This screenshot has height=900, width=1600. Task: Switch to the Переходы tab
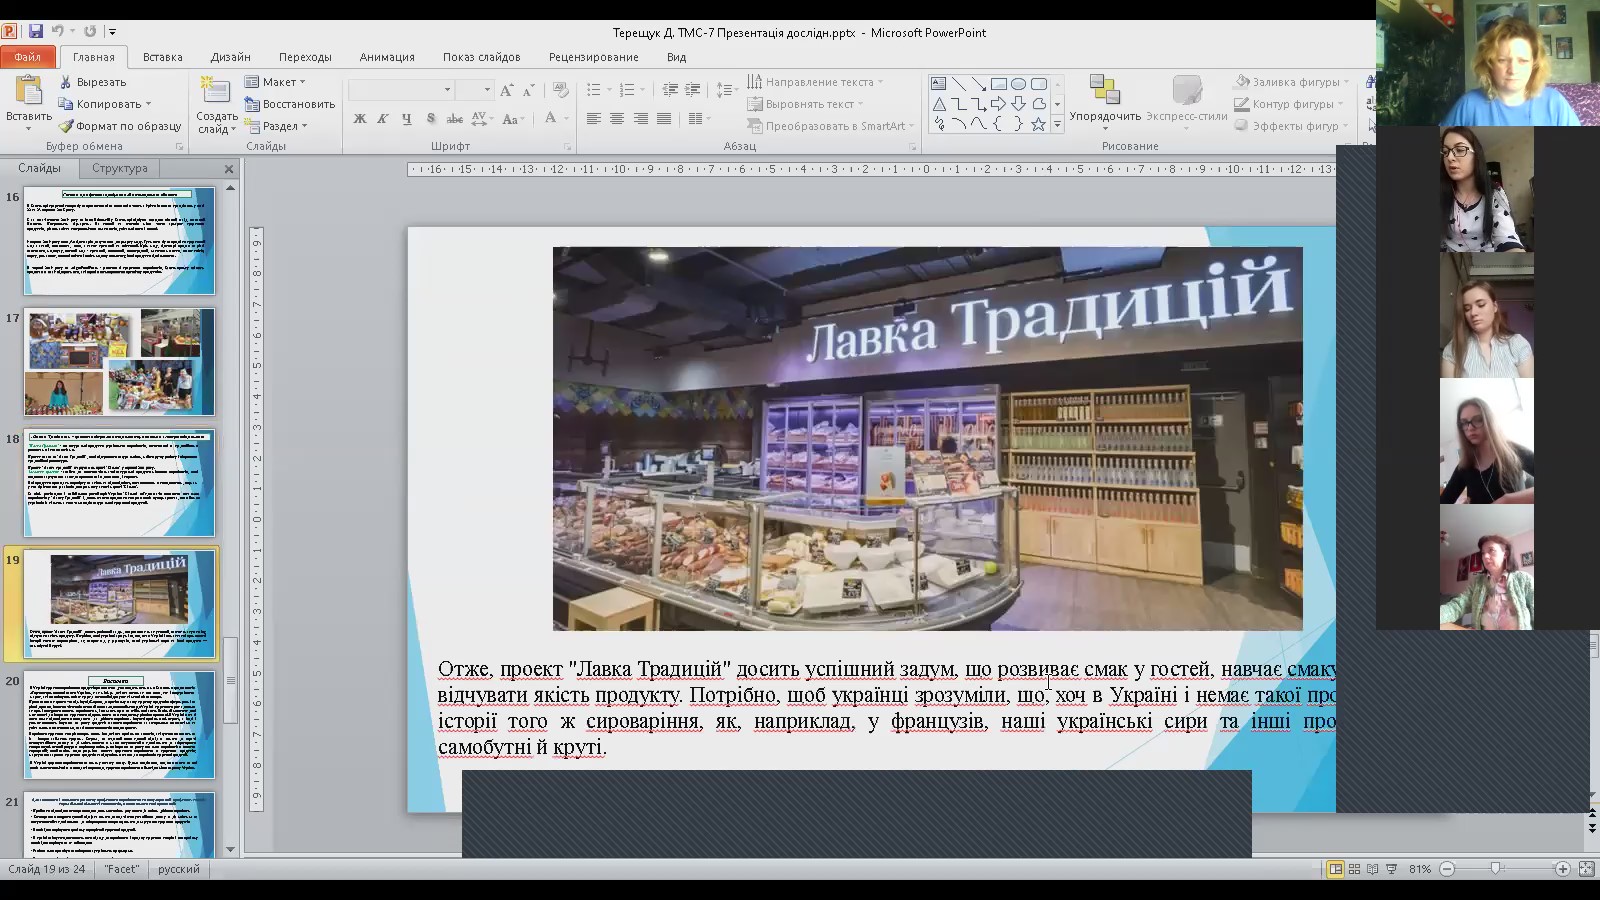coord(305,57)
